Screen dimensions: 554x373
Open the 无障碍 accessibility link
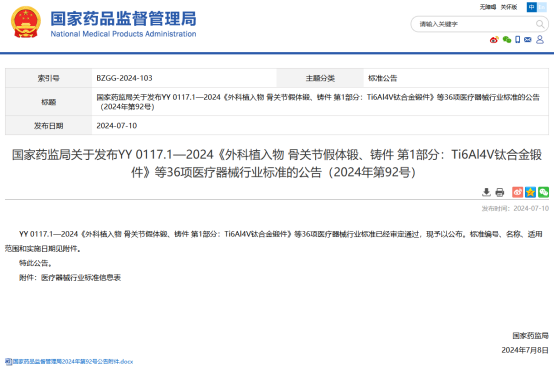488,7
